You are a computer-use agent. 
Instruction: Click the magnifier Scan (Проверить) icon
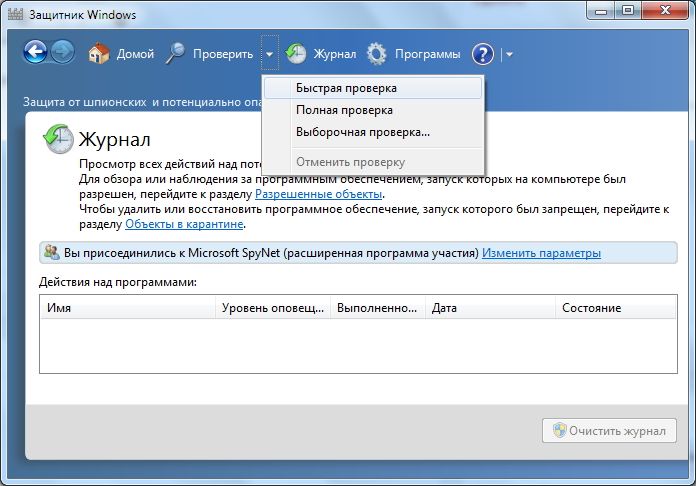[176, 54]
